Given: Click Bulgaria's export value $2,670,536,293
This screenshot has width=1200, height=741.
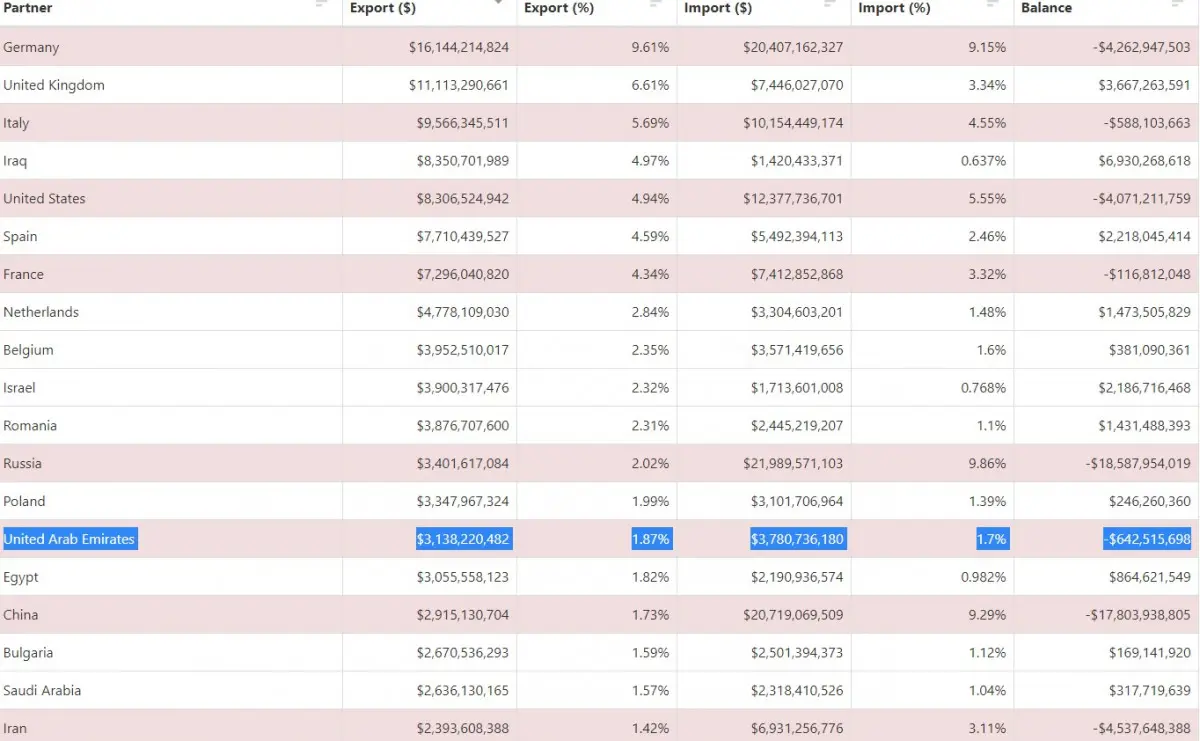Looking at the screenshot, I should [463, 652].
